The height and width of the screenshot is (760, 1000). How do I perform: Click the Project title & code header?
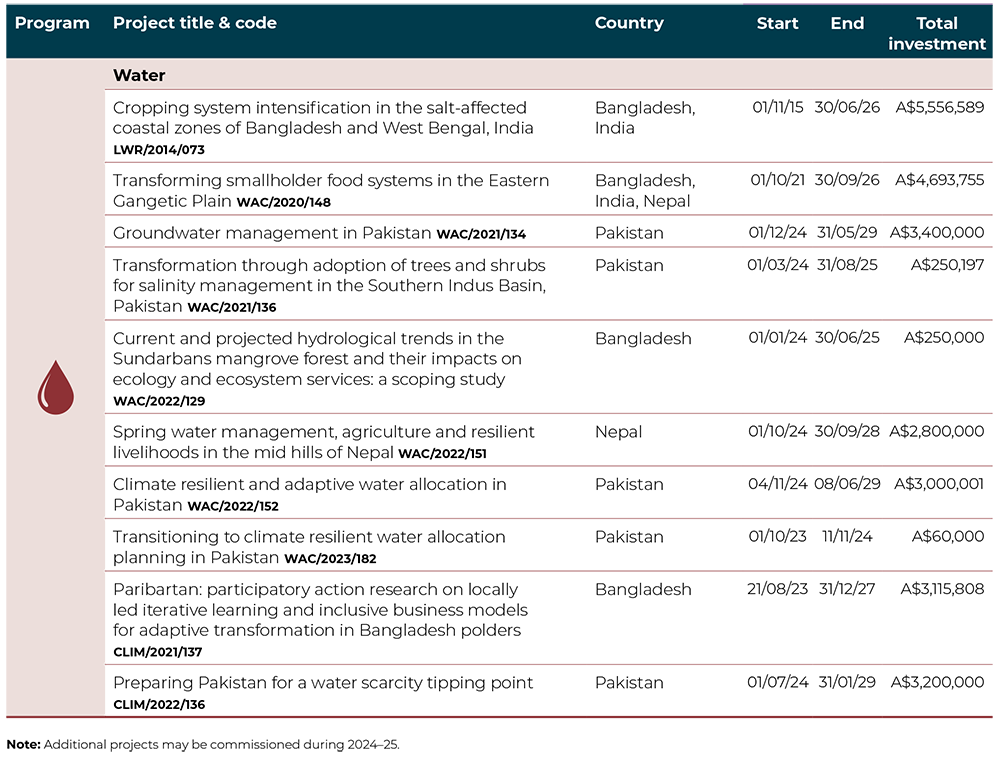pyautogui.click(x=195, y=23)
